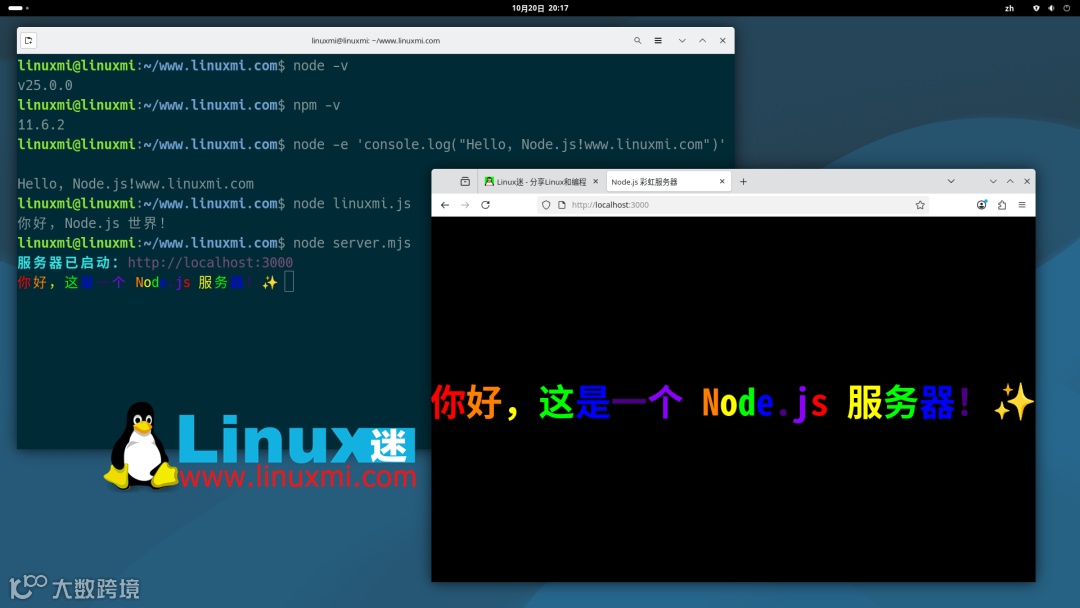Viewport: 1080px width, 608px height.
Task: Click the terminal window title text
Action: (375, 41)
